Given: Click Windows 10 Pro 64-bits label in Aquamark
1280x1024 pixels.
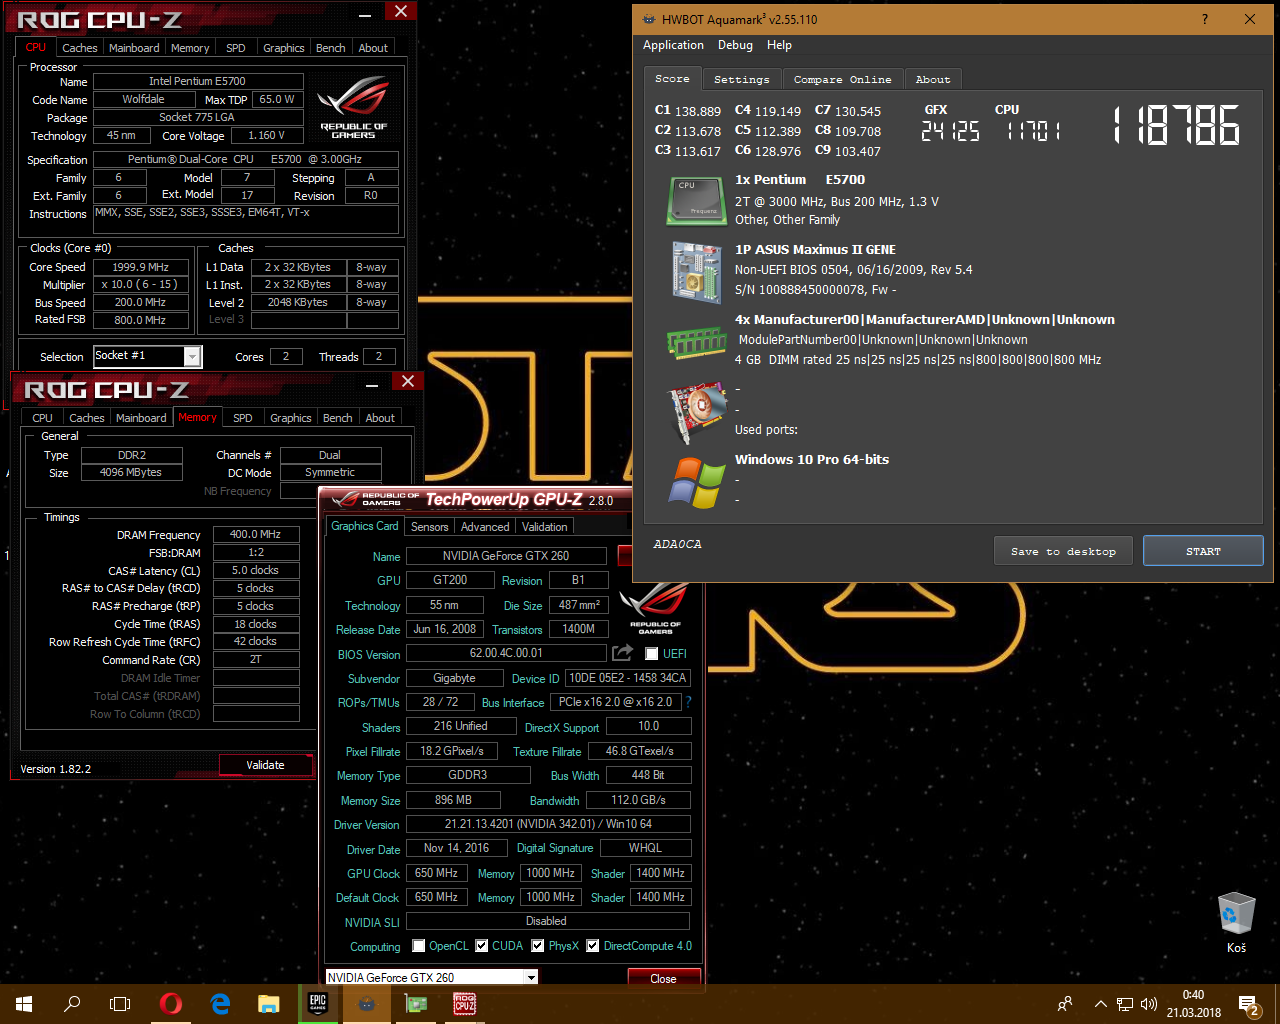Looking at the screenshot, I should click(x=812, y=459).
